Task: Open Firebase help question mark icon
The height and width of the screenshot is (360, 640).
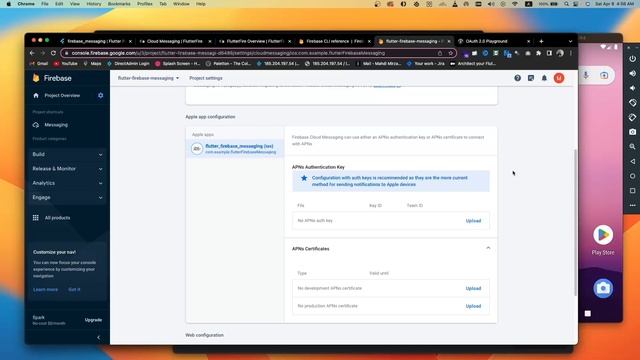Action: point(517,78)
